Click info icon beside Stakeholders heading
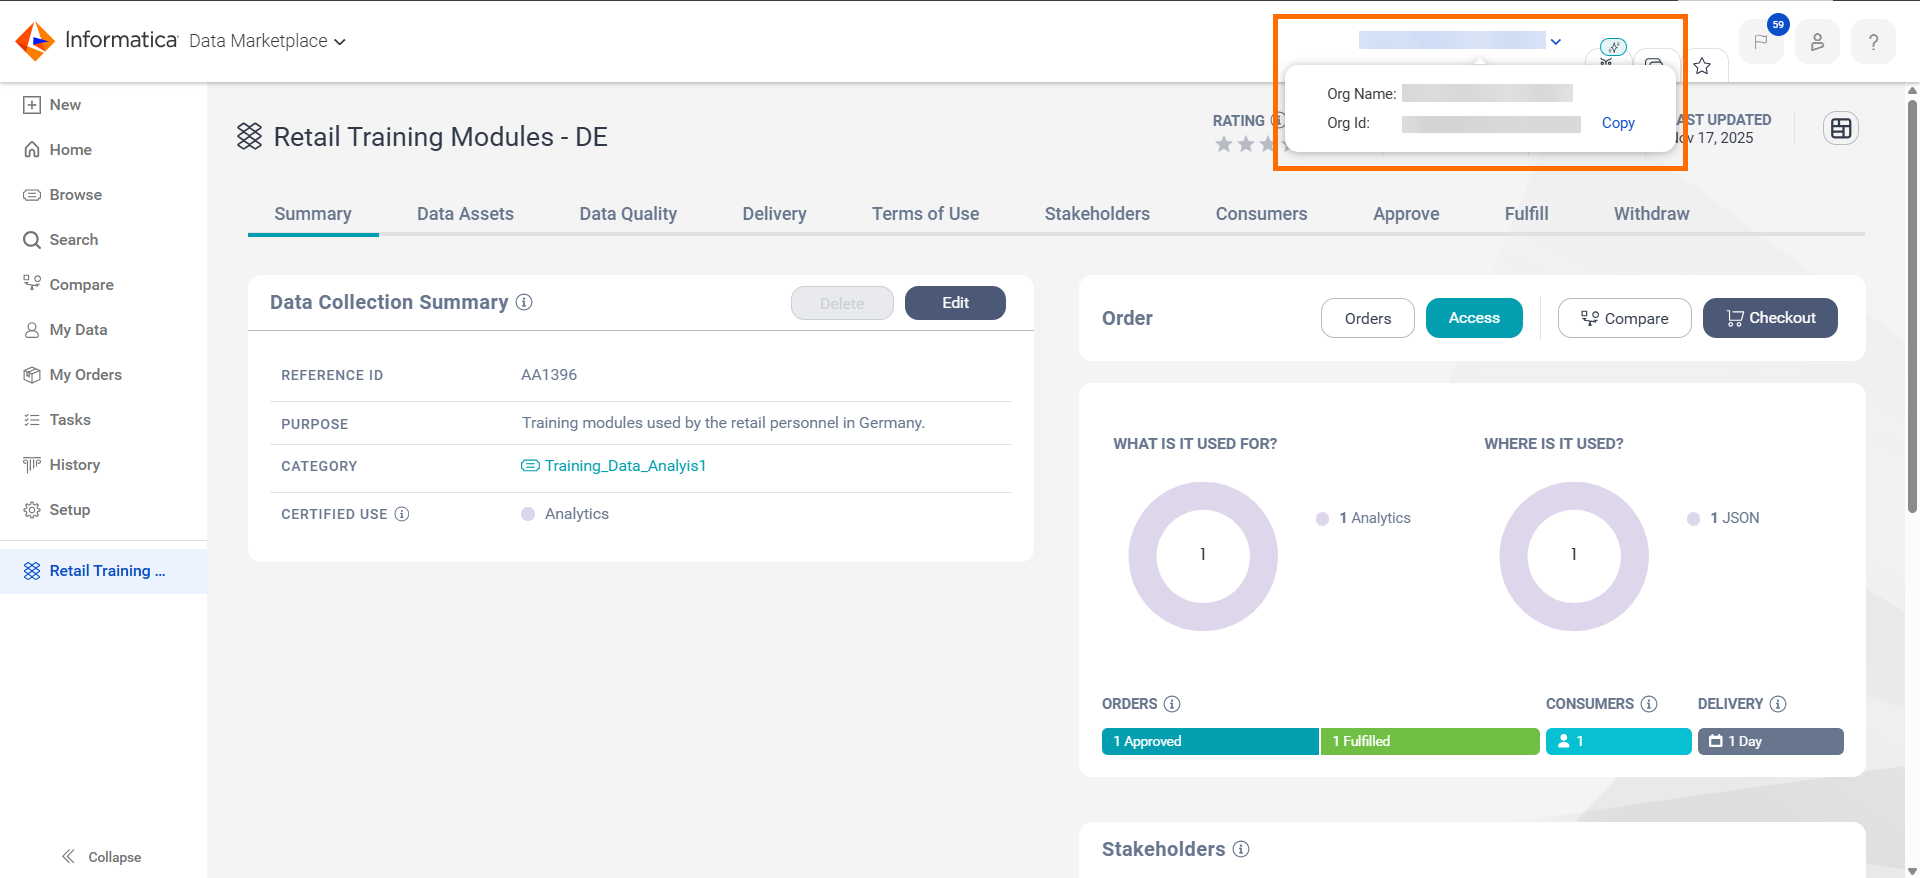 1241,849
